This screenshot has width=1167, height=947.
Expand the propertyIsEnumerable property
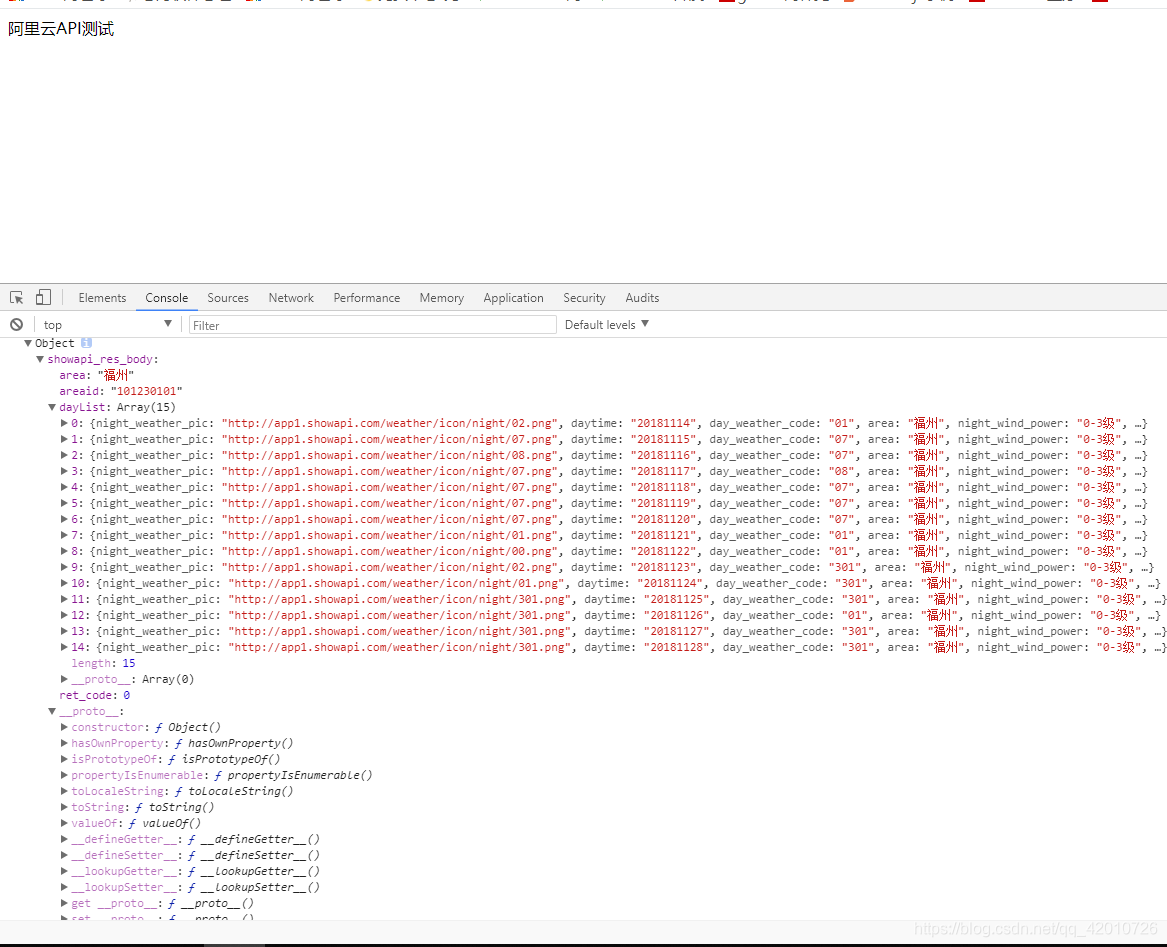pyautogui.click(x=64, y=775)
